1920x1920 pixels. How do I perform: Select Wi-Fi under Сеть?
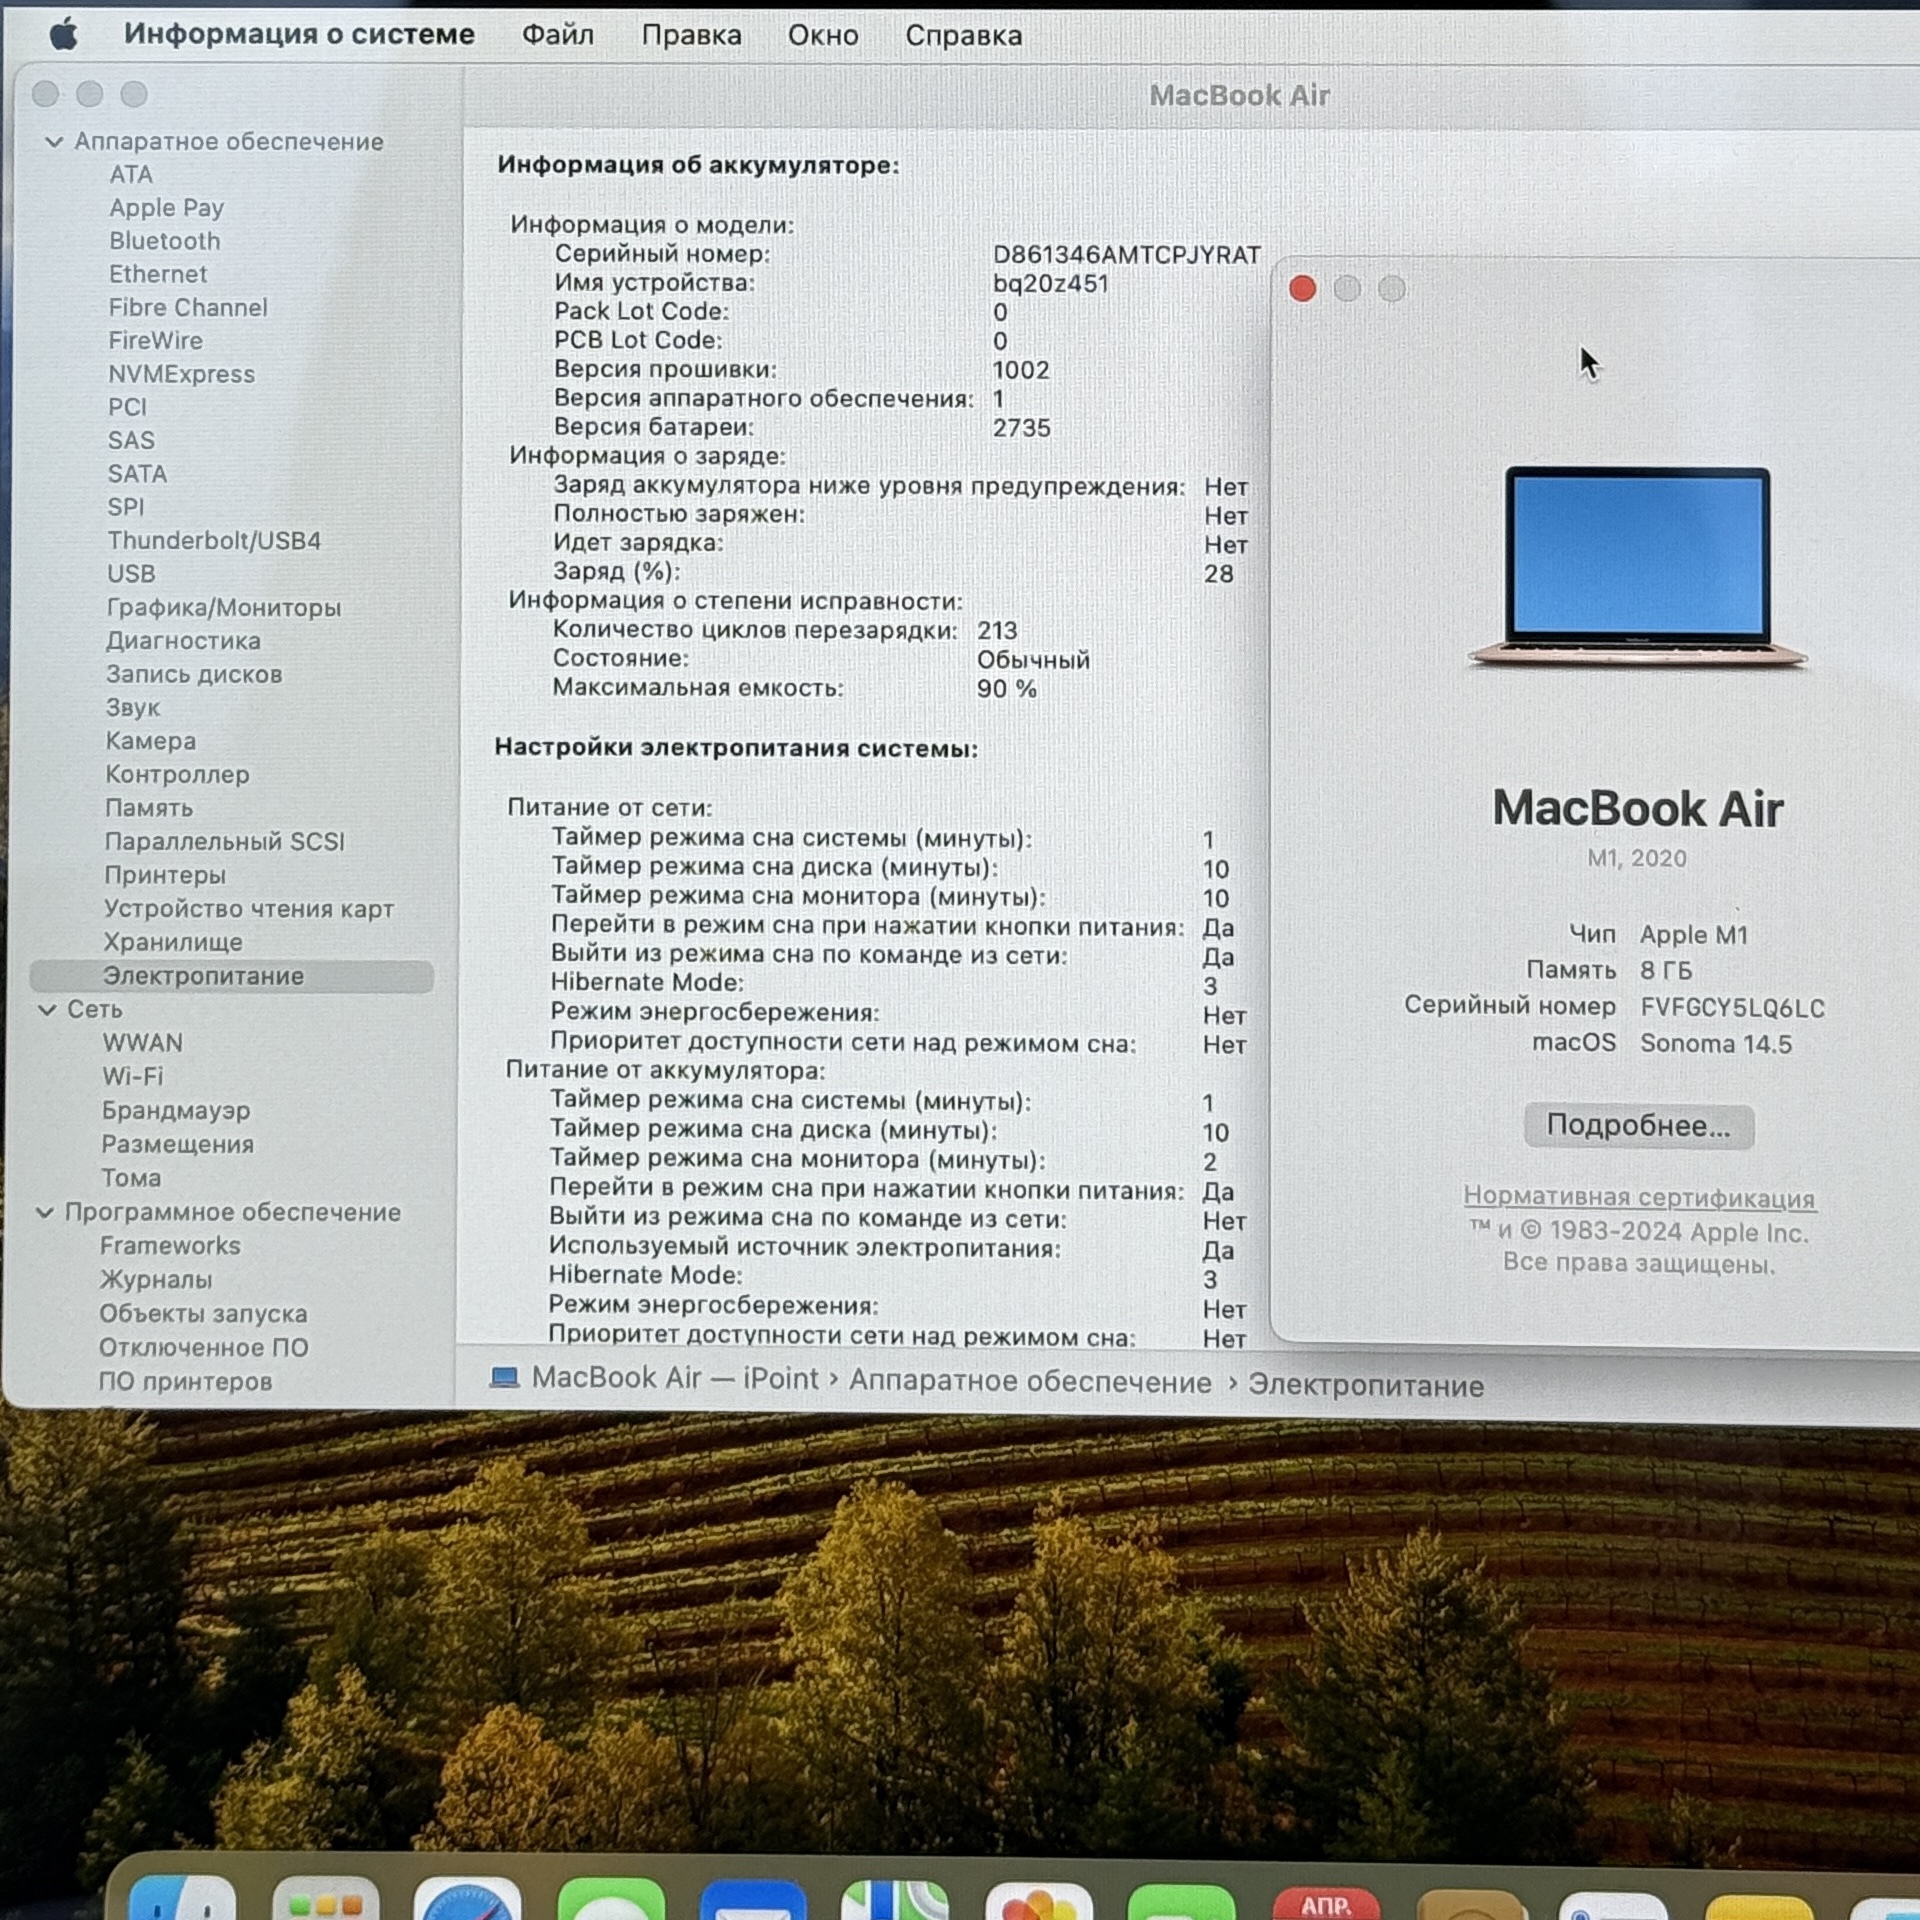[132, 1077]
